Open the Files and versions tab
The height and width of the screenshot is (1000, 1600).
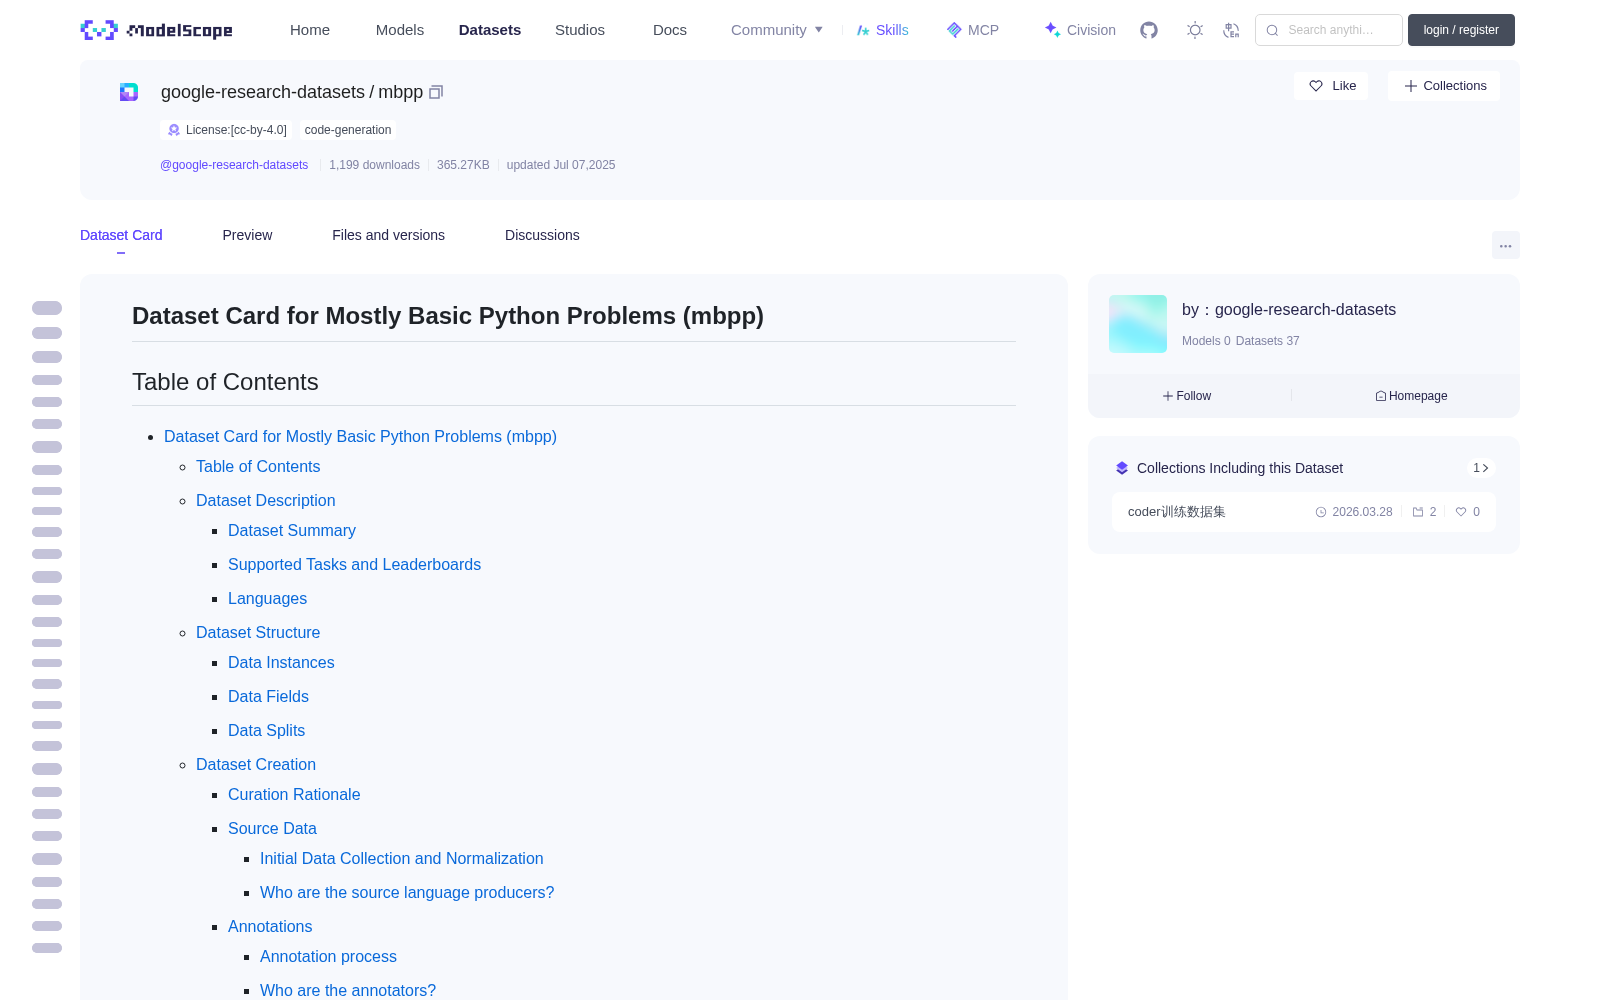[x=388, y=235]
